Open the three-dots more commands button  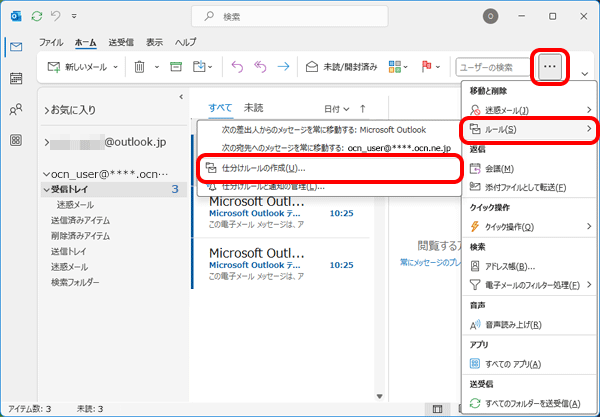coord(550,67)
